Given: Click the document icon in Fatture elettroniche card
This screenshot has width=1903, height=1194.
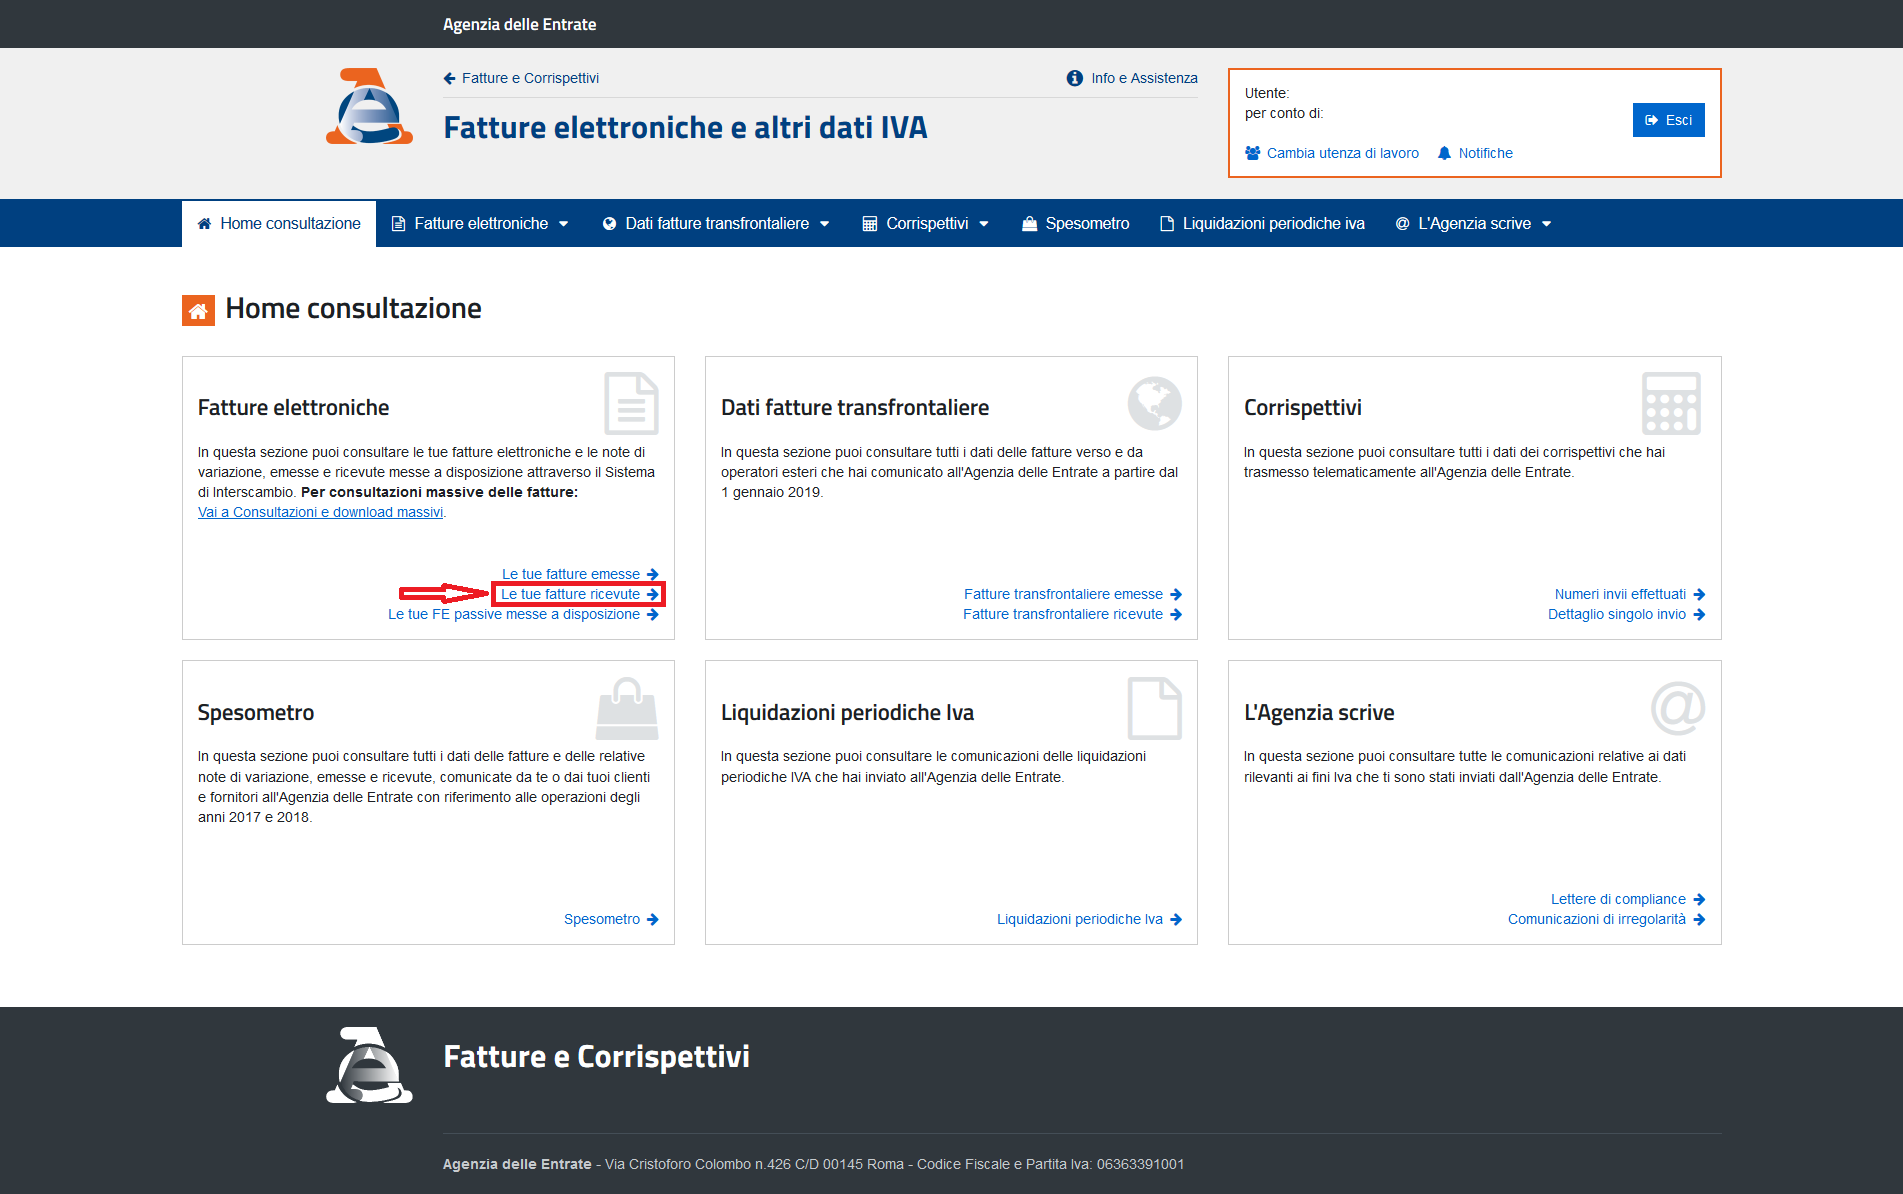Looking at the screenshot, I should (631, 403).
